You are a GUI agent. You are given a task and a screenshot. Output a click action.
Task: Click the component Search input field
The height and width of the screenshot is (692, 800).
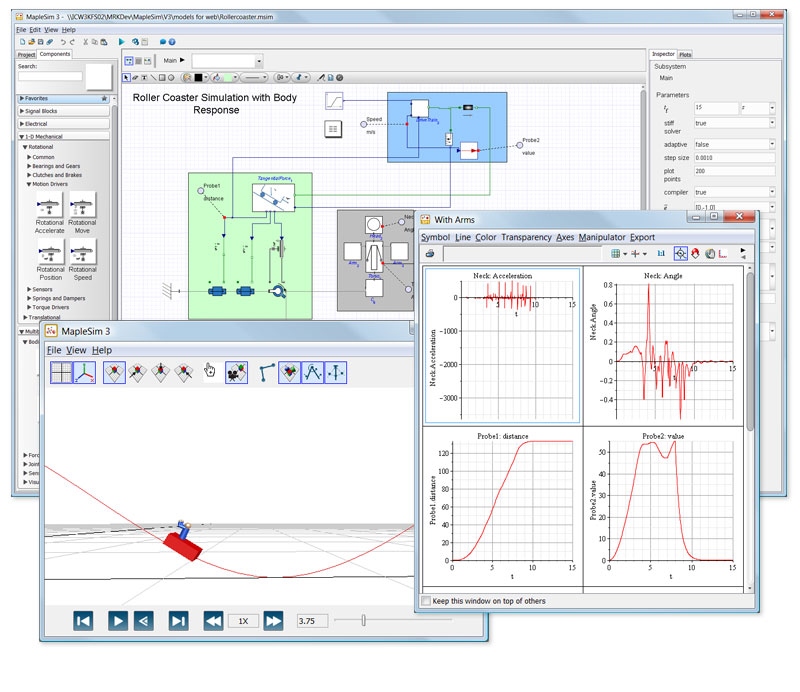click(50, 76)
